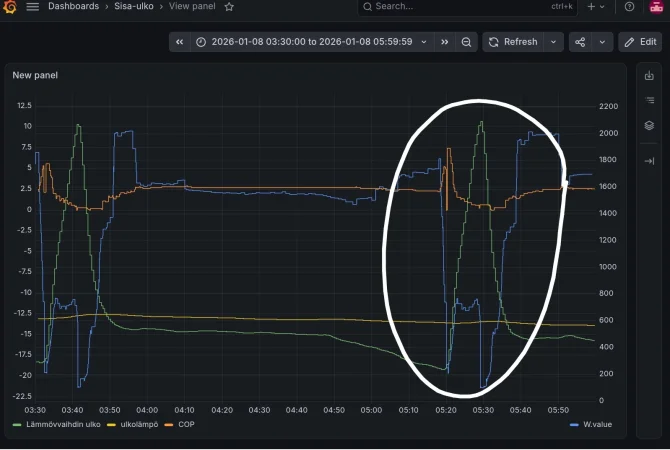The image size is (670, 450).
Task: Collapse sidebar with arrow-to-bar icon
Action: pos(649,161)
